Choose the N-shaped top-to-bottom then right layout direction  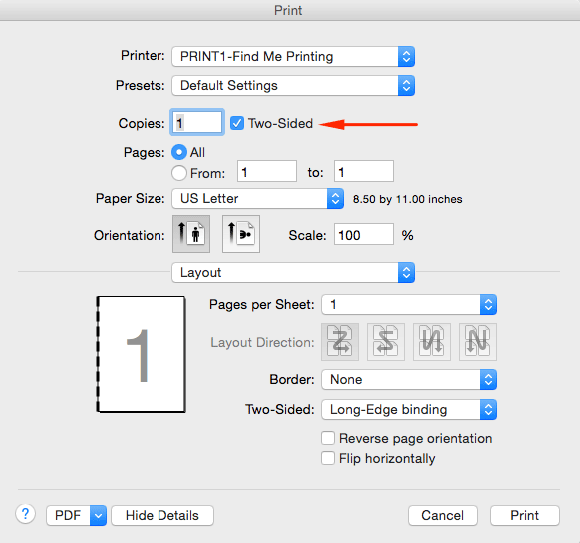(x=478, y=342)
